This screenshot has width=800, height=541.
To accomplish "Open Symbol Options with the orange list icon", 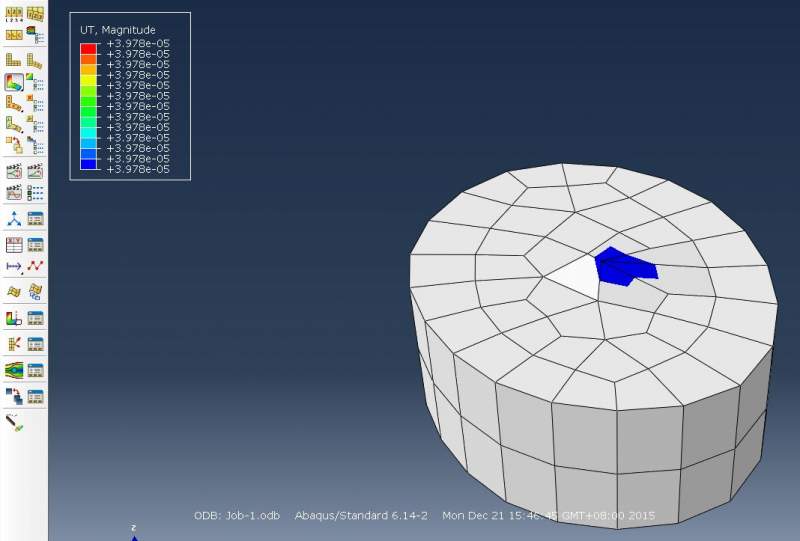I will click(x=35, y=104).
